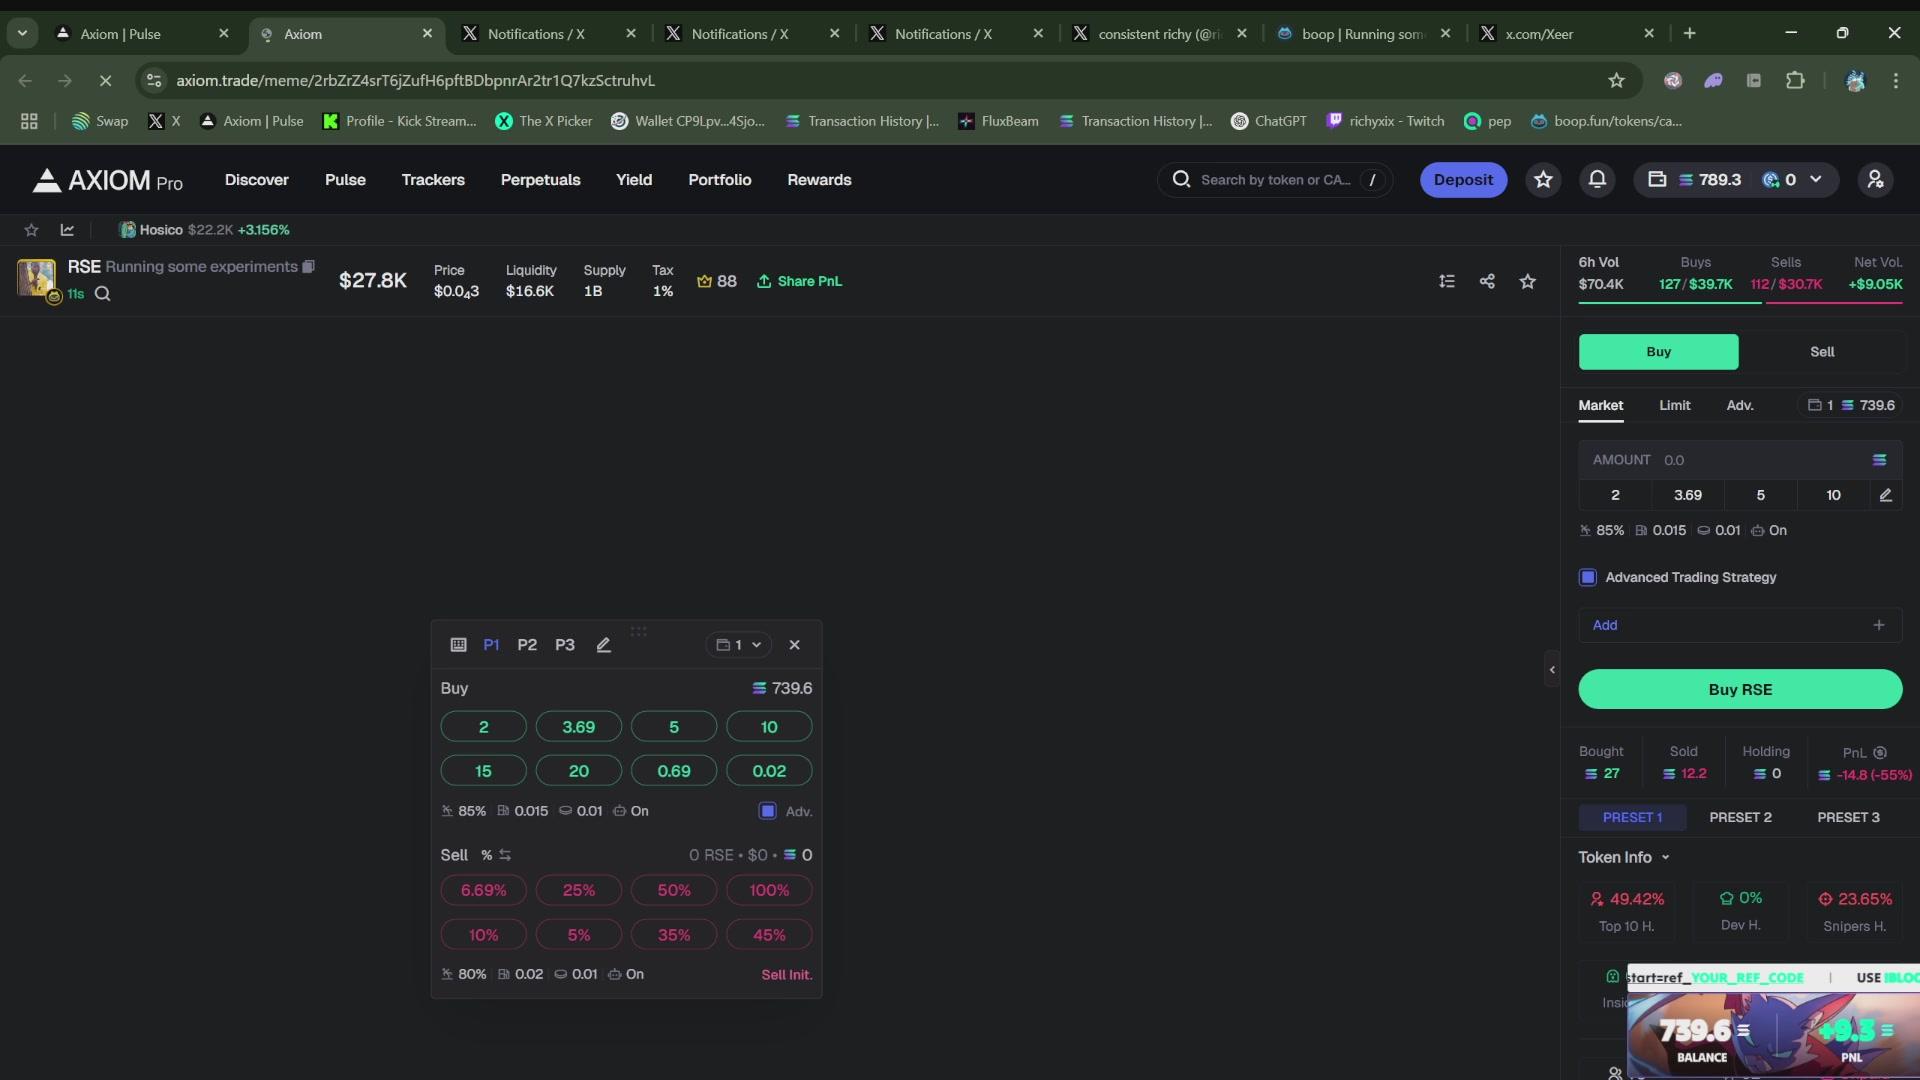Bookmark this page with the browser star
Image resolution: width=1920 pixels, height=1080 pixels.
tap(1616, 81)
